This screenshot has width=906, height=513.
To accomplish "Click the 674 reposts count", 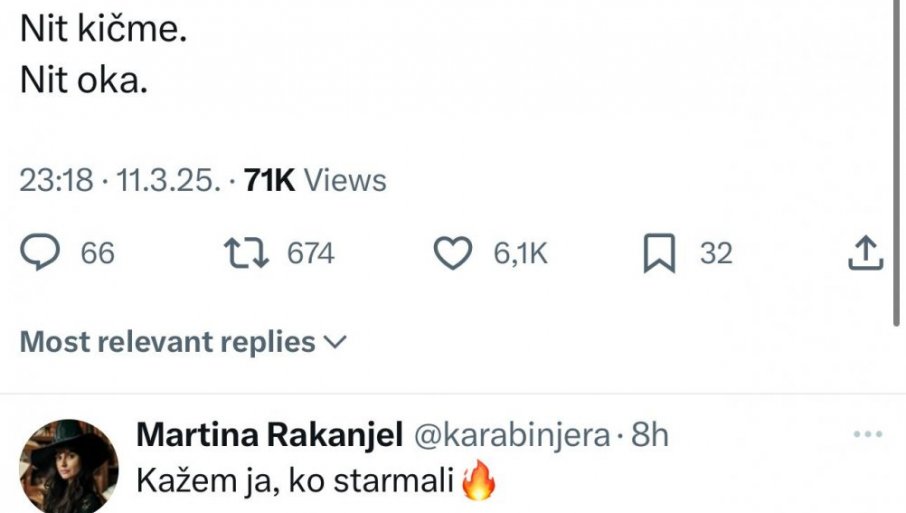I will click(x=310, y=254).
